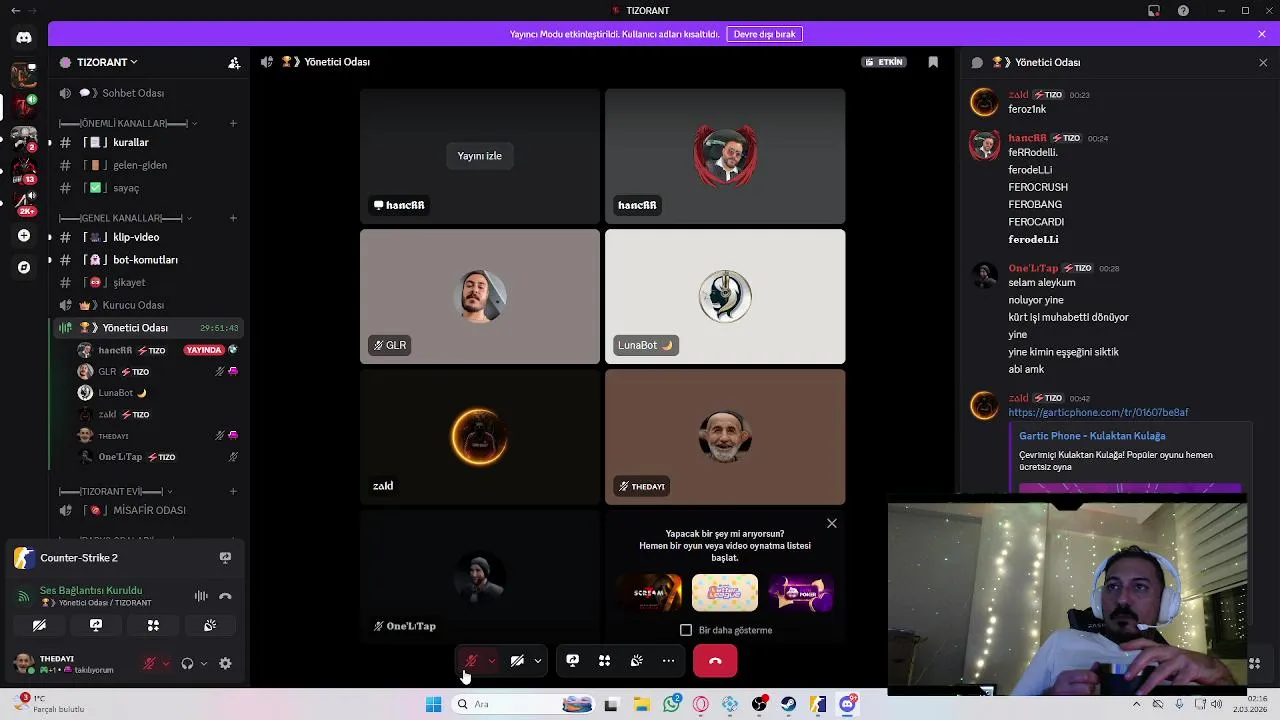Open the klip-video channel
The image size is (1280, 720).
pos(147,237)
